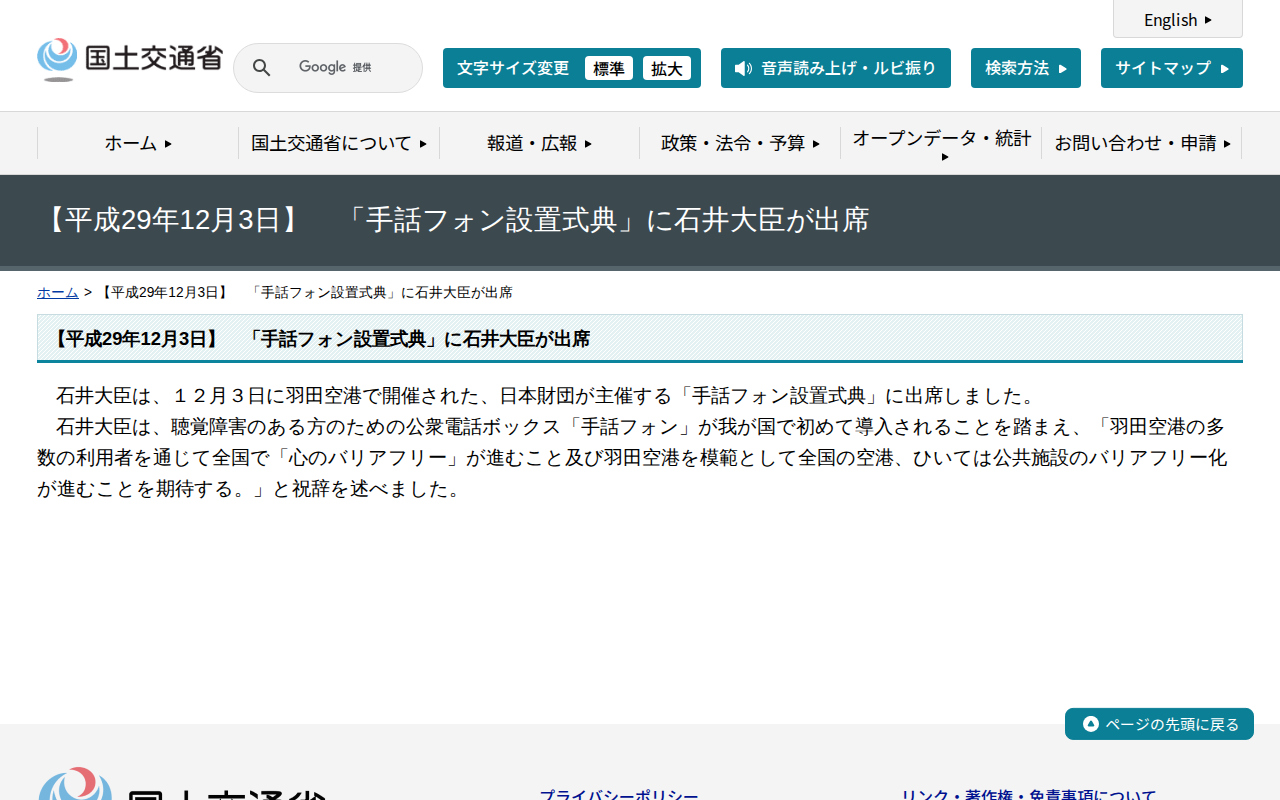Switch site language to English
The height and width of the screenshot is (800, 1280).
[1177, 20]
